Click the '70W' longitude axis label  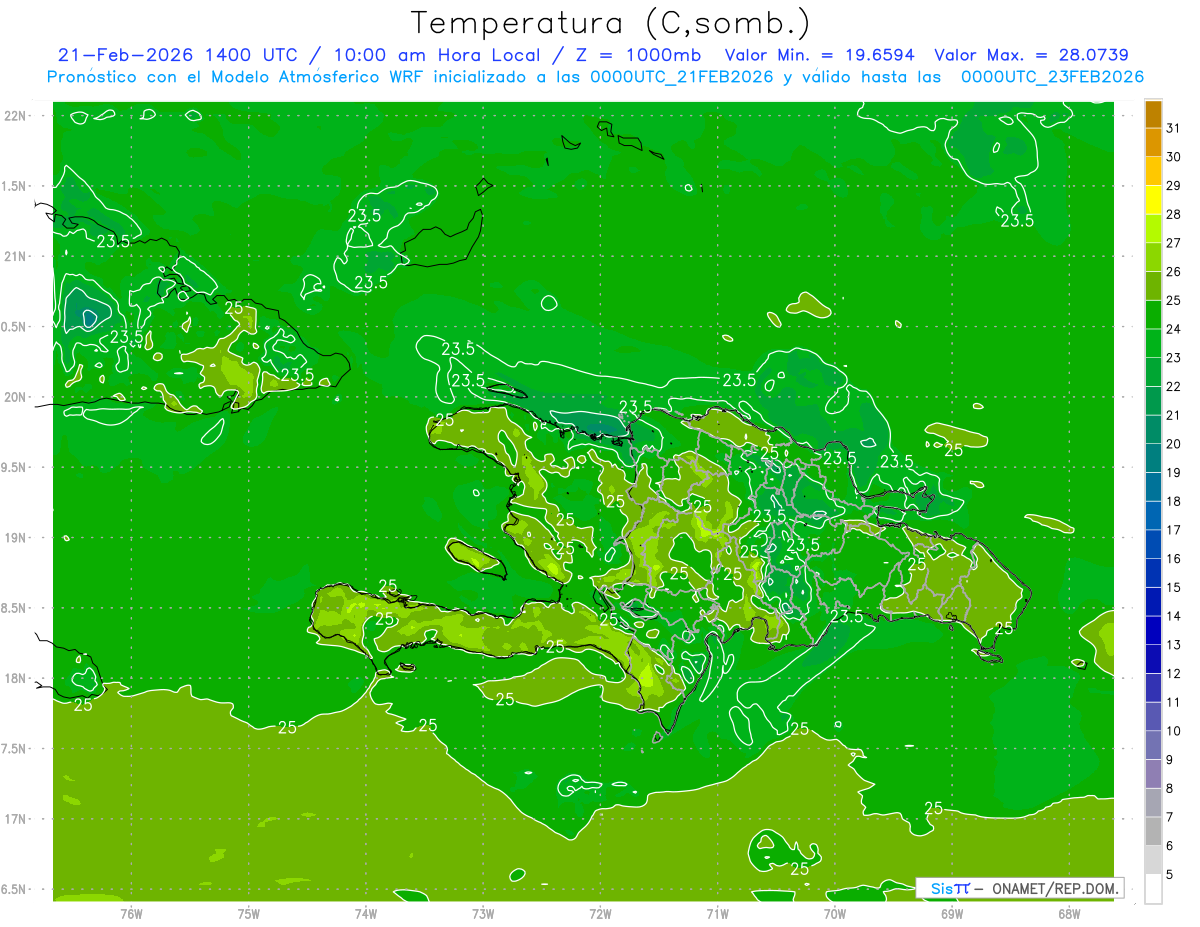click(835, 913)
